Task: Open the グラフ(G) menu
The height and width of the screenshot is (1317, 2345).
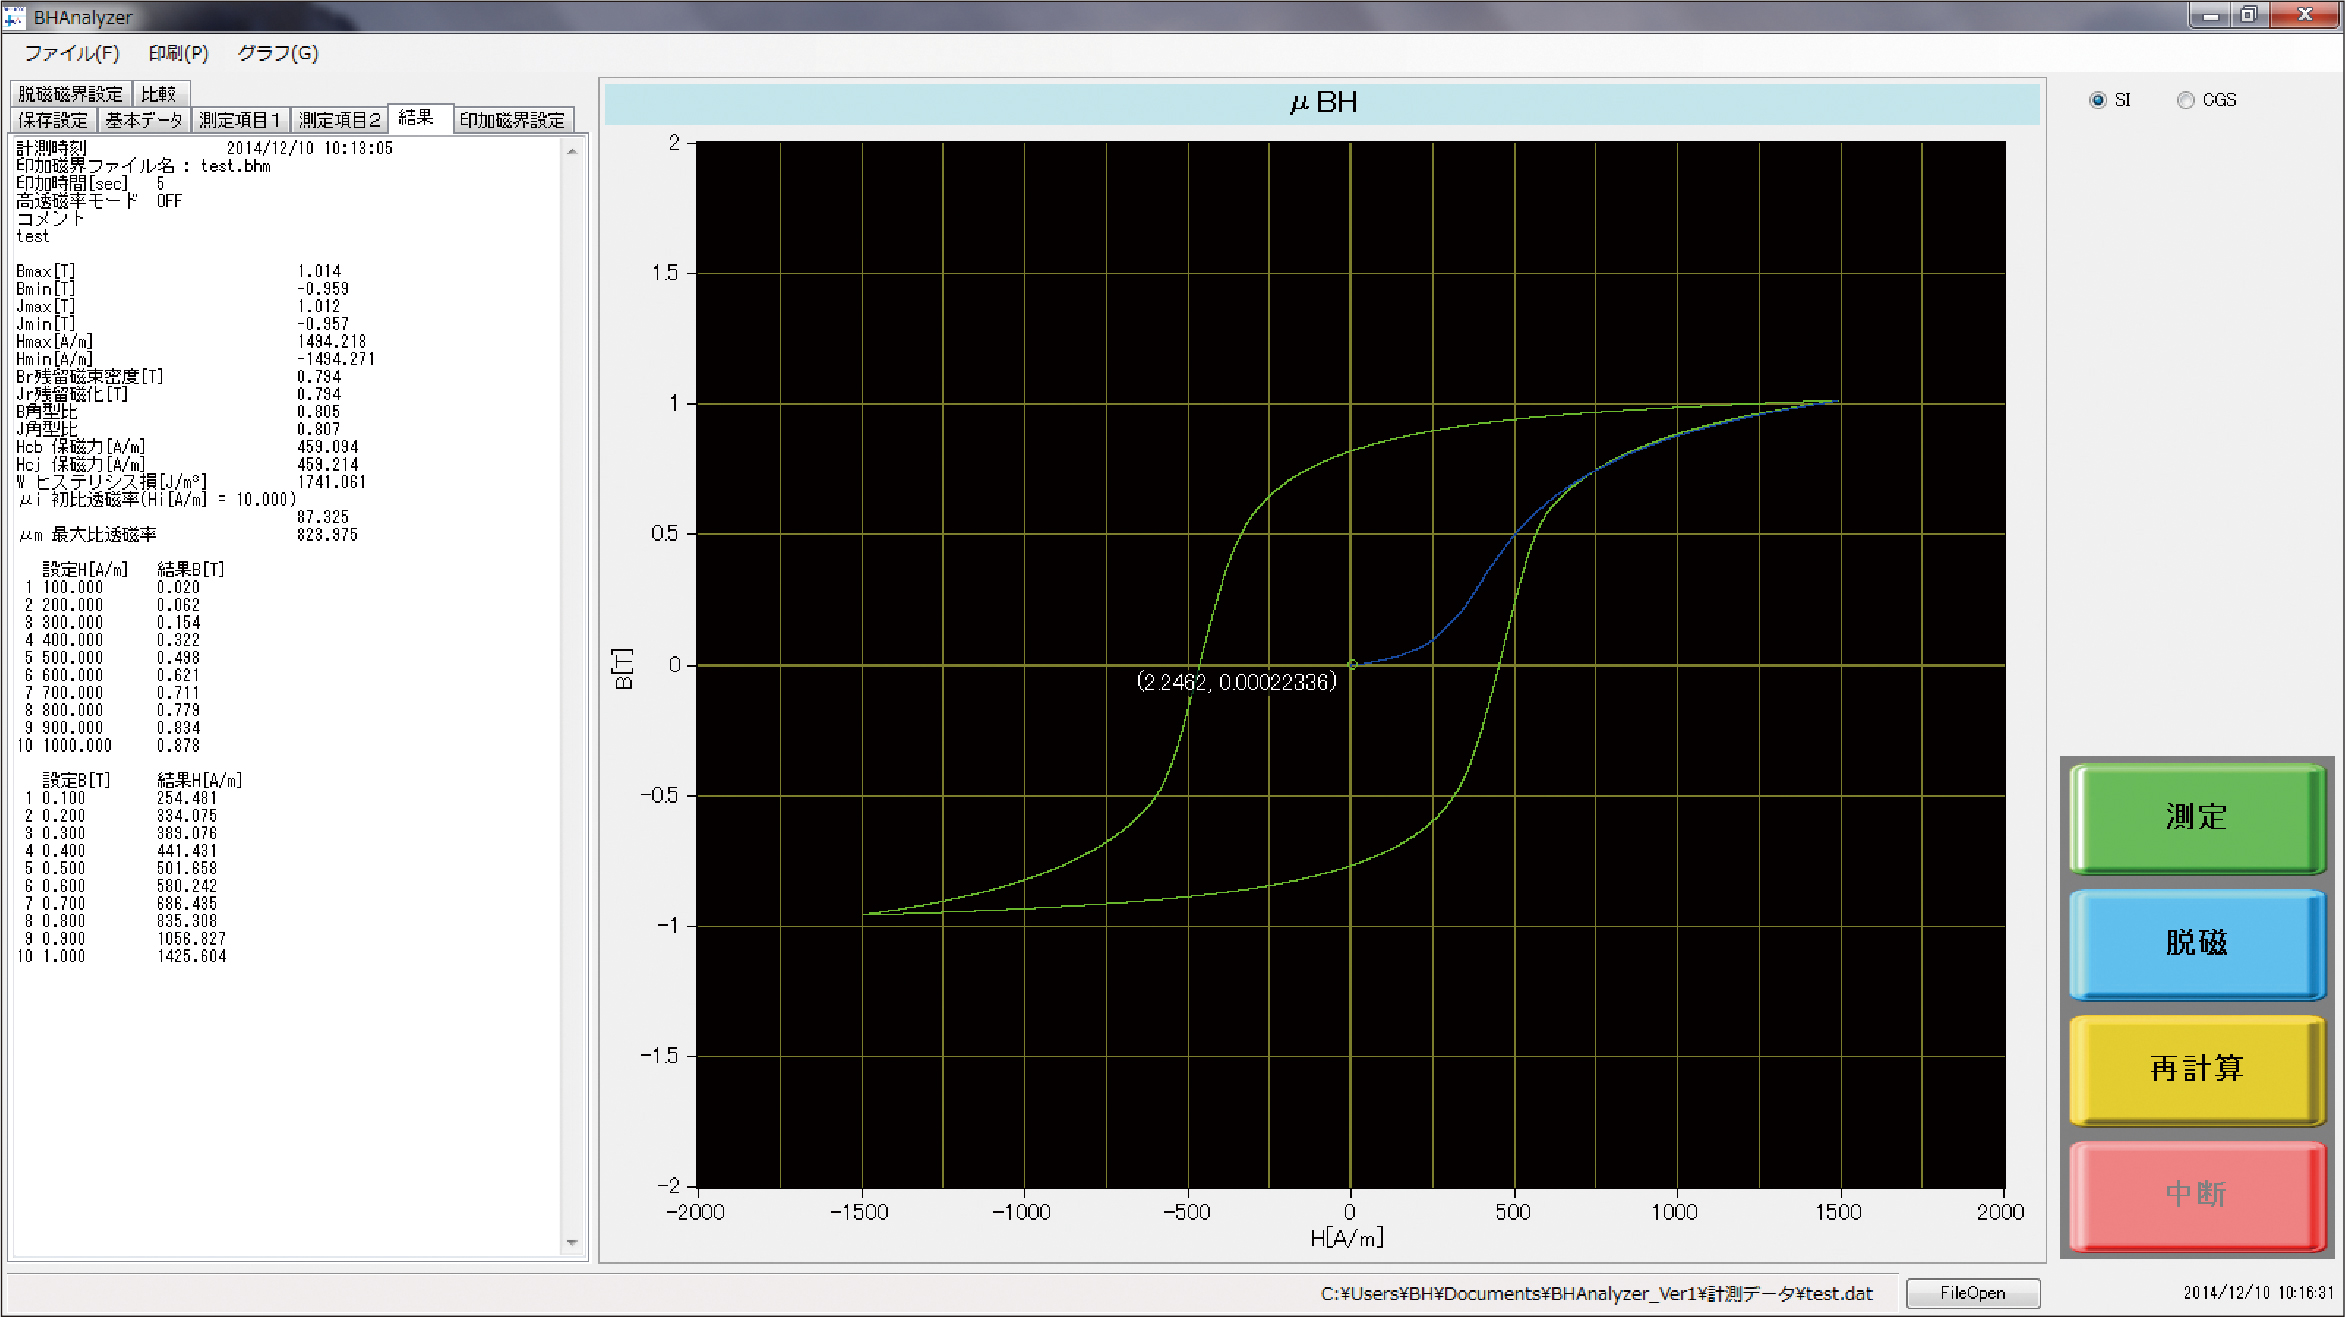Action: click(x=277, y=53)
